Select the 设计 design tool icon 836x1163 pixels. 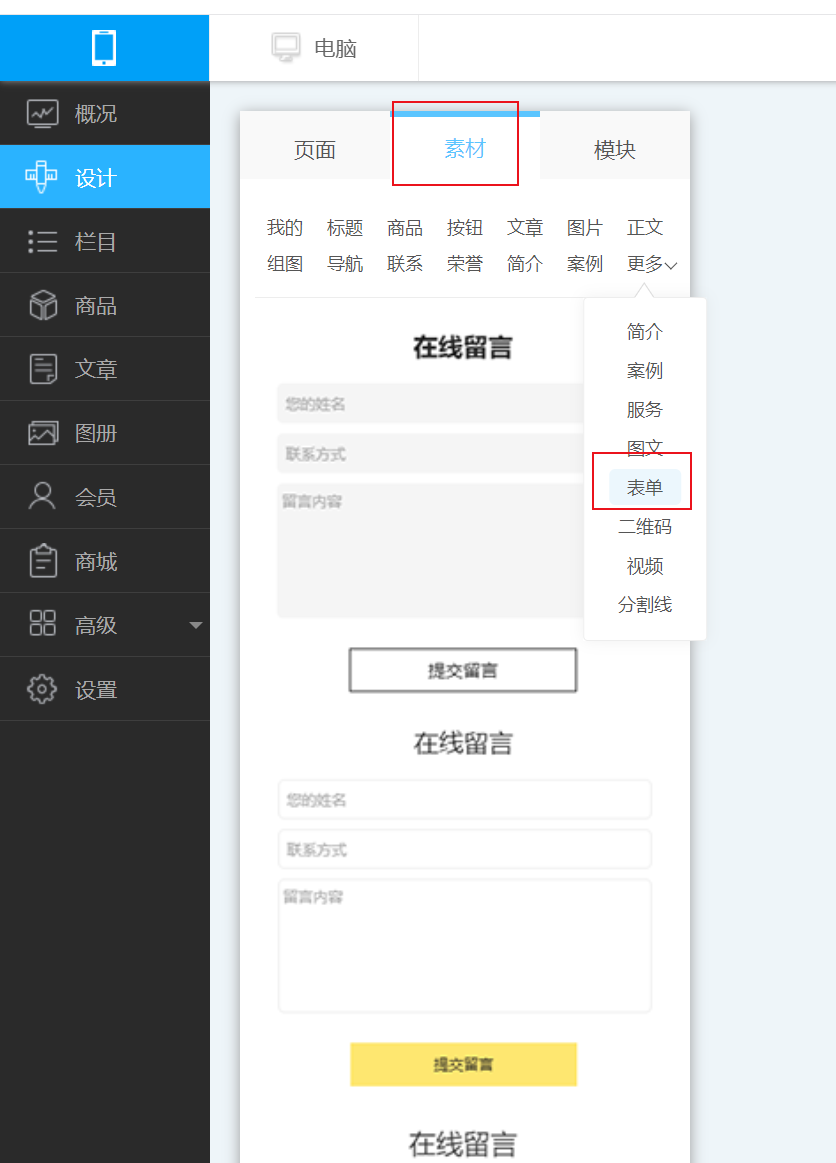(43, 177)
